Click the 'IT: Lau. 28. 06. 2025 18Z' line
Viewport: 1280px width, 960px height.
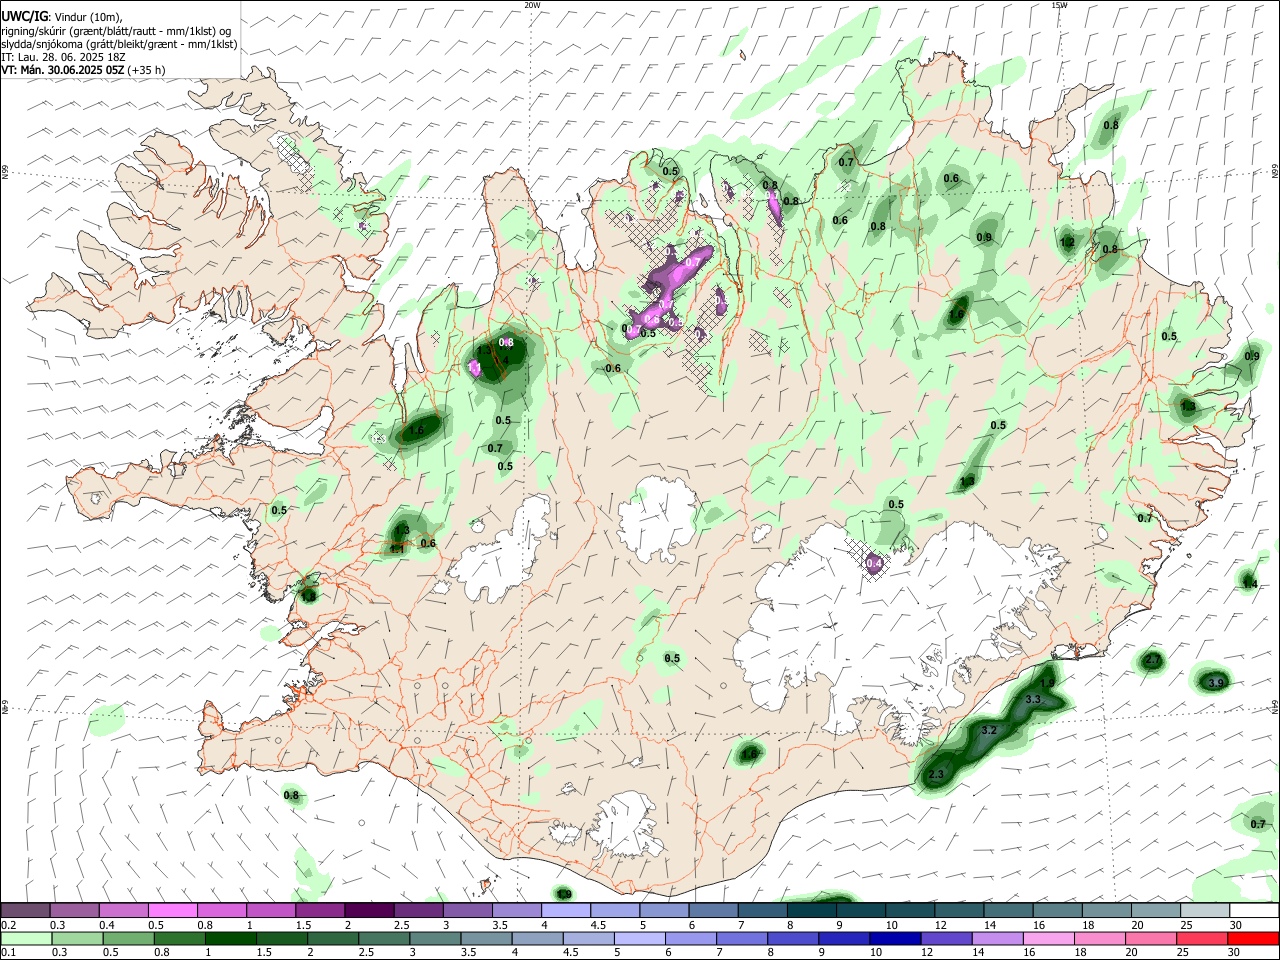tap(63, 57)
